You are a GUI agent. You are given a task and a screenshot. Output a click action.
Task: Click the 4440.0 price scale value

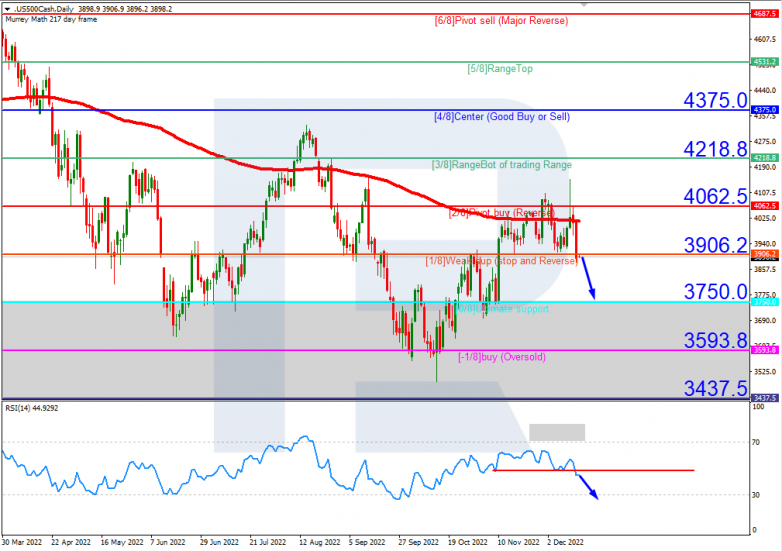[x=765, y=90]
